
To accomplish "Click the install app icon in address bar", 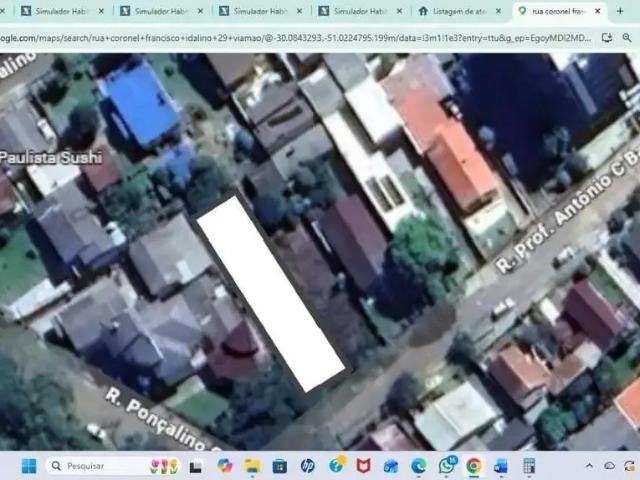I will click(607, 38).
